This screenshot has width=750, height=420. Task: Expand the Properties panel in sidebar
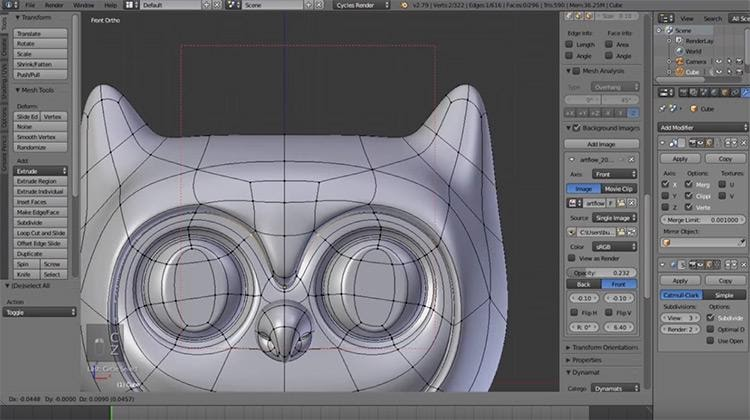pyautogui.click(x=584, y=360)
